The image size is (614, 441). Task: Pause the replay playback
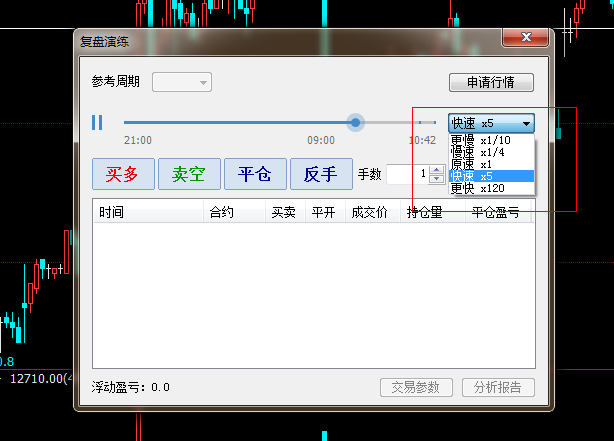[97, 123]
